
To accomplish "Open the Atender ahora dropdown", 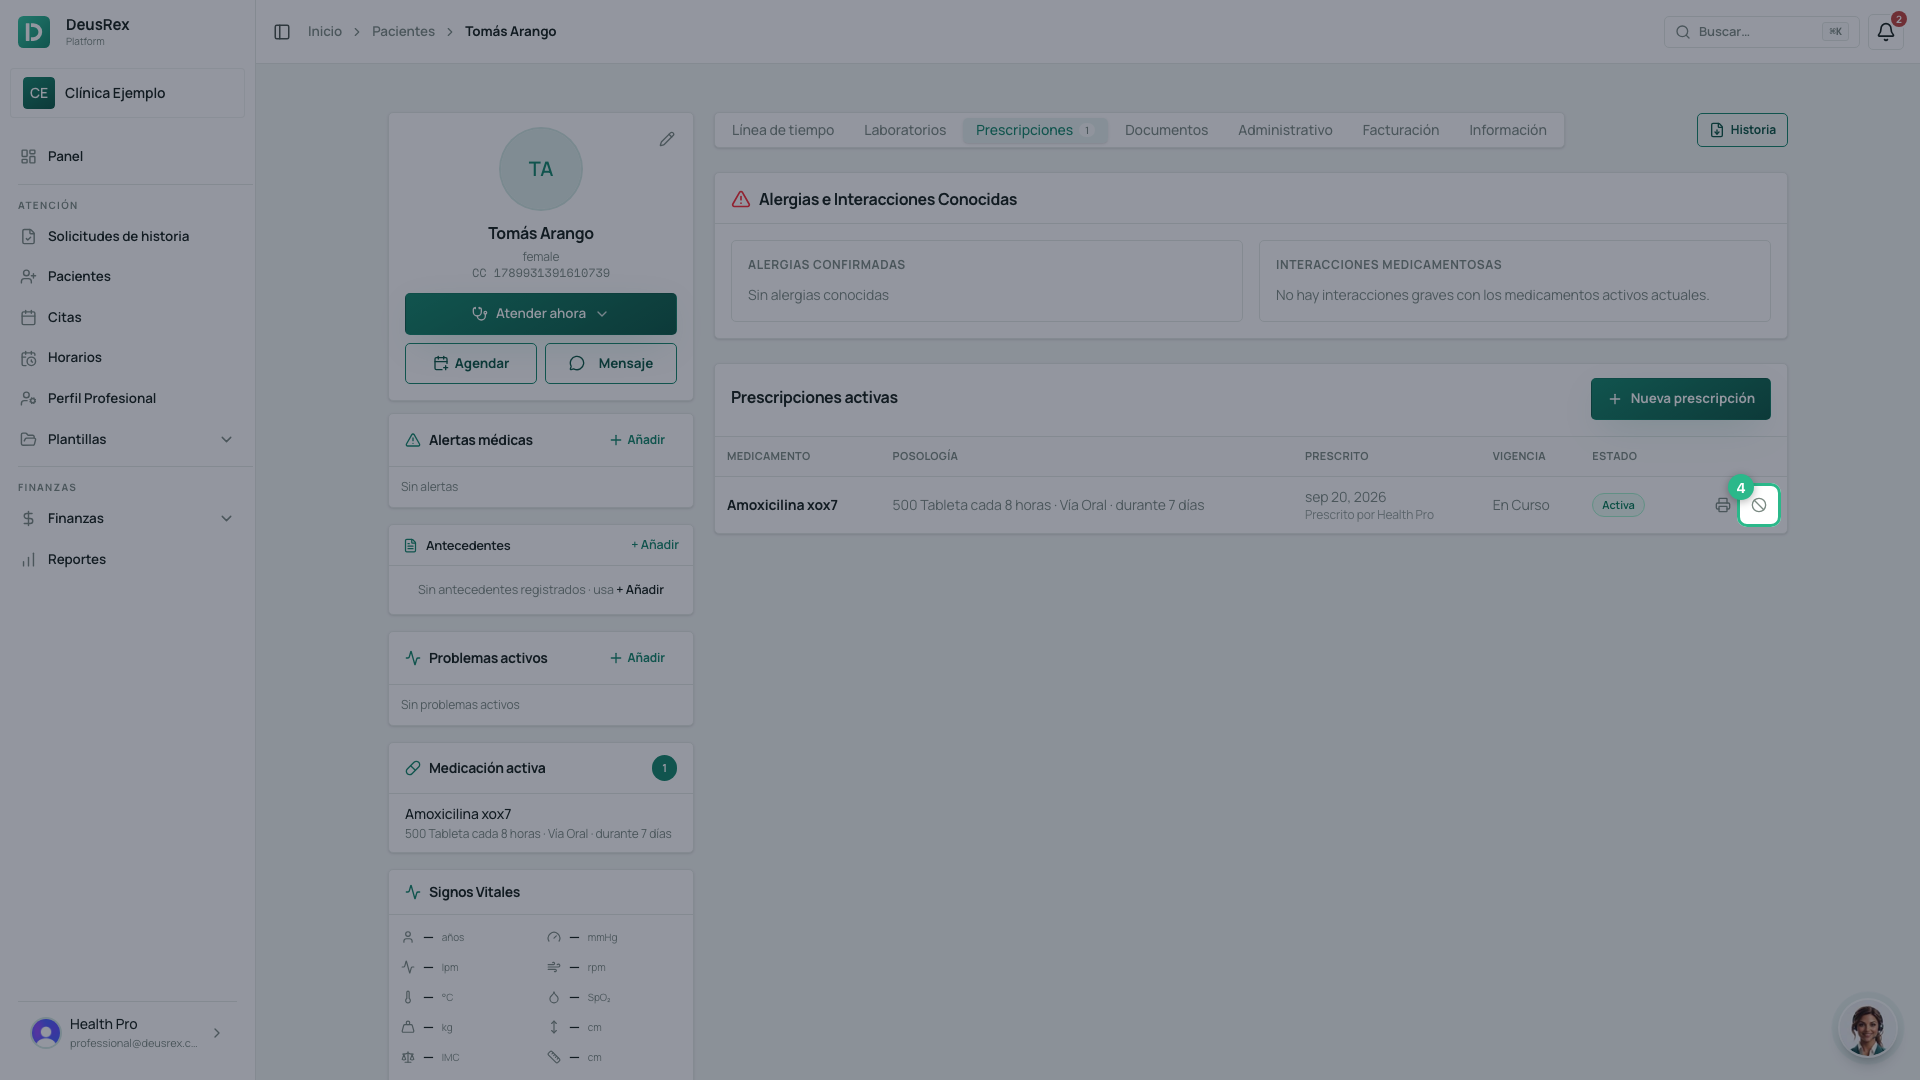I will 541,314.
